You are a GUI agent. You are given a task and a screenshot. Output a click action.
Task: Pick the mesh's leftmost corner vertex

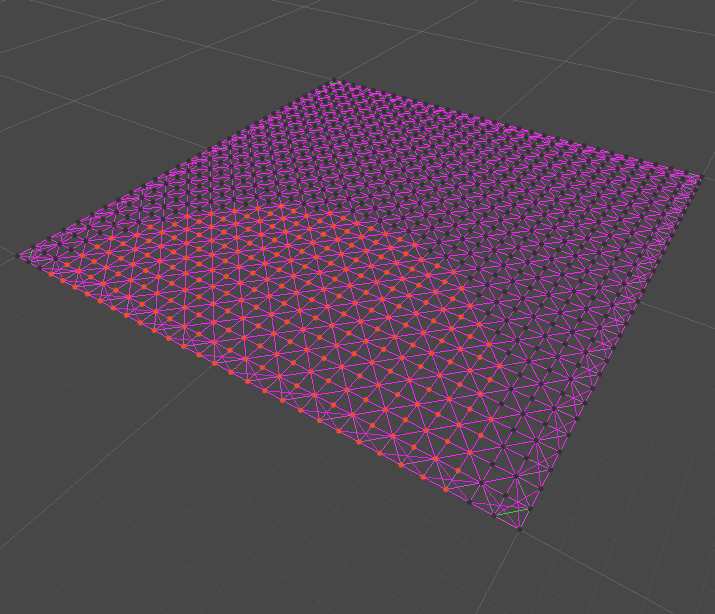(18, 256)
